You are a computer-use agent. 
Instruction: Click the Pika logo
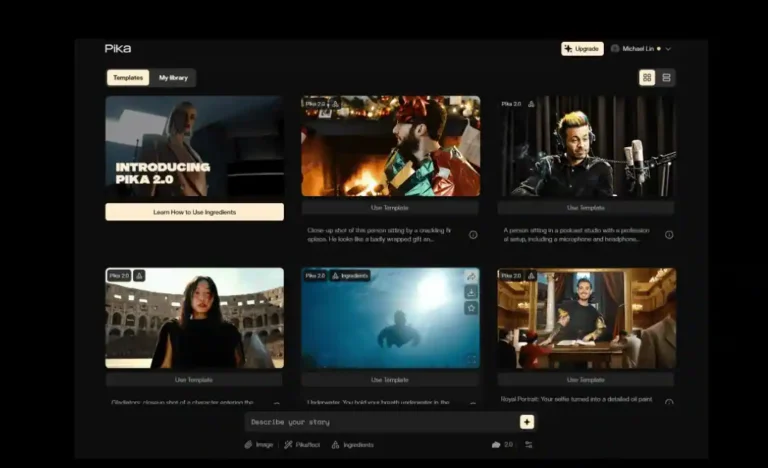(x=118, y=49)
